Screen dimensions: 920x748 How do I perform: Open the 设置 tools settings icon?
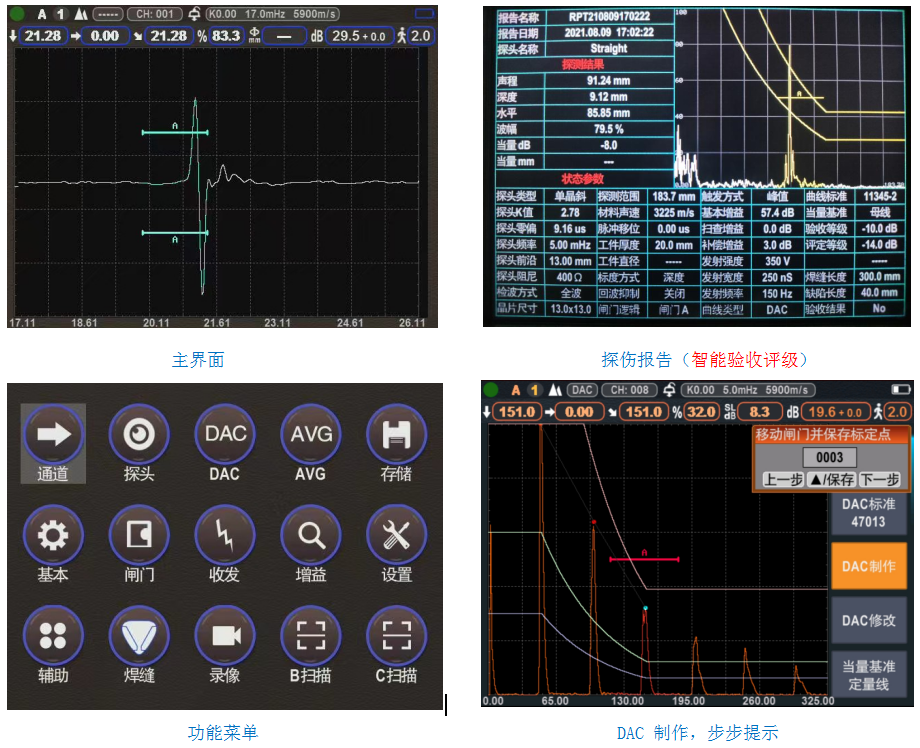pos(396,536)
